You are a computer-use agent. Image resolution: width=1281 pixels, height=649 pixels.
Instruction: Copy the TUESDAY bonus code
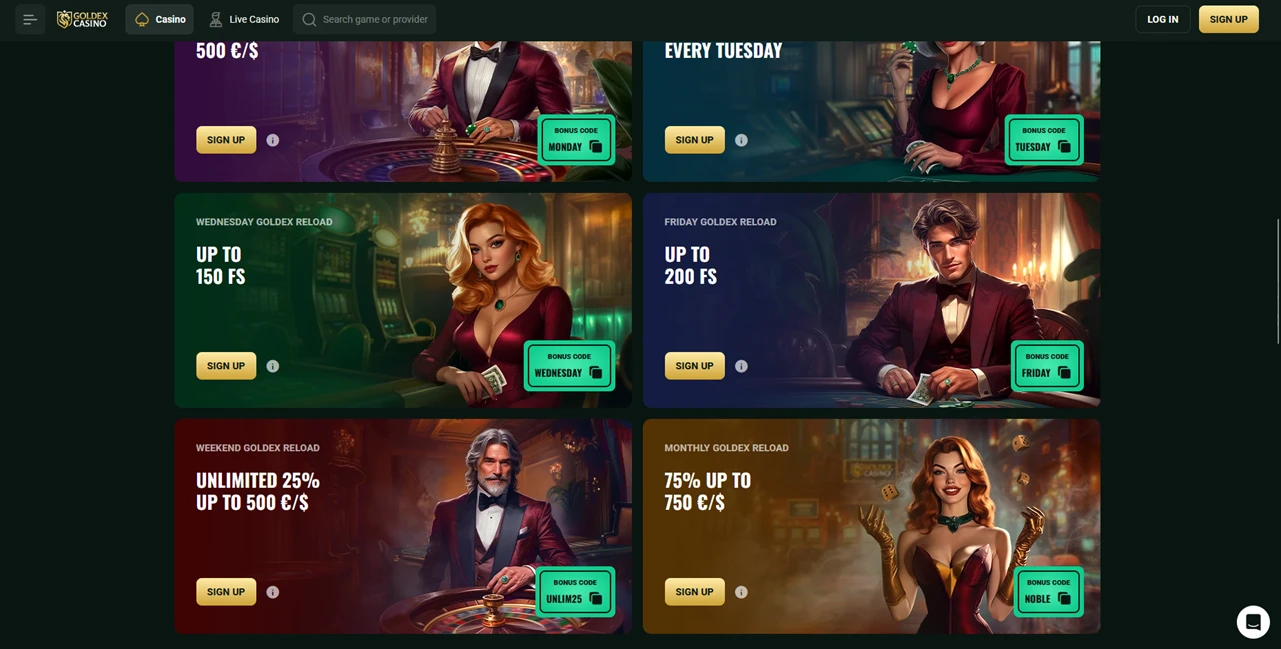click(1064, 147)
